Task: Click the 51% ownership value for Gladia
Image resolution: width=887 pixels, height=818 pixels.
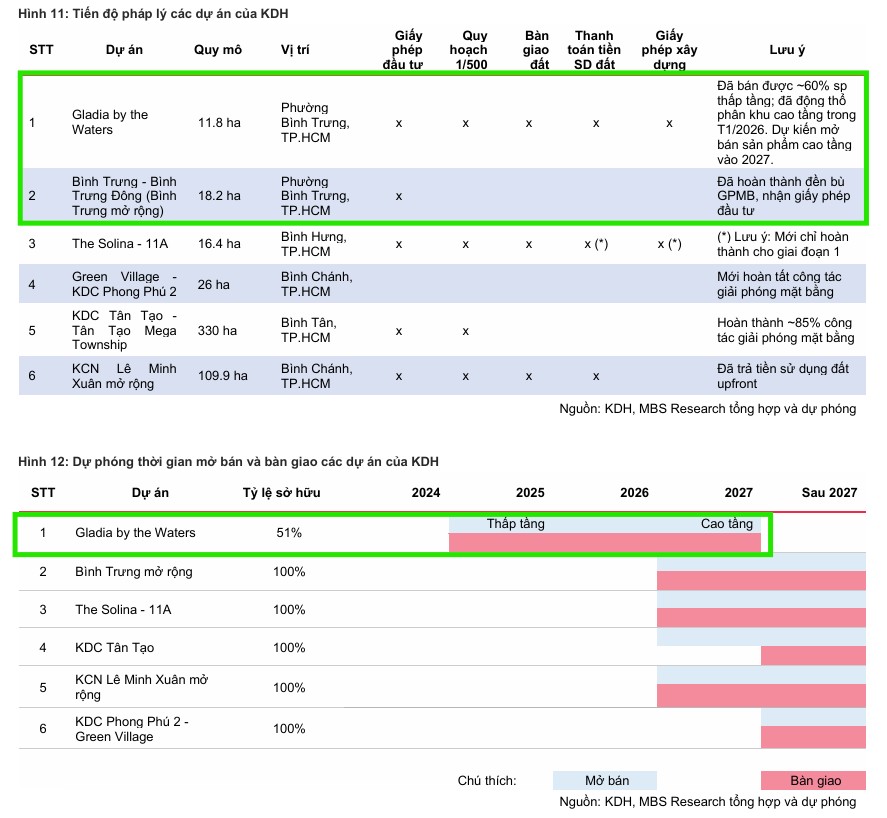Action: tap(289, 533)
